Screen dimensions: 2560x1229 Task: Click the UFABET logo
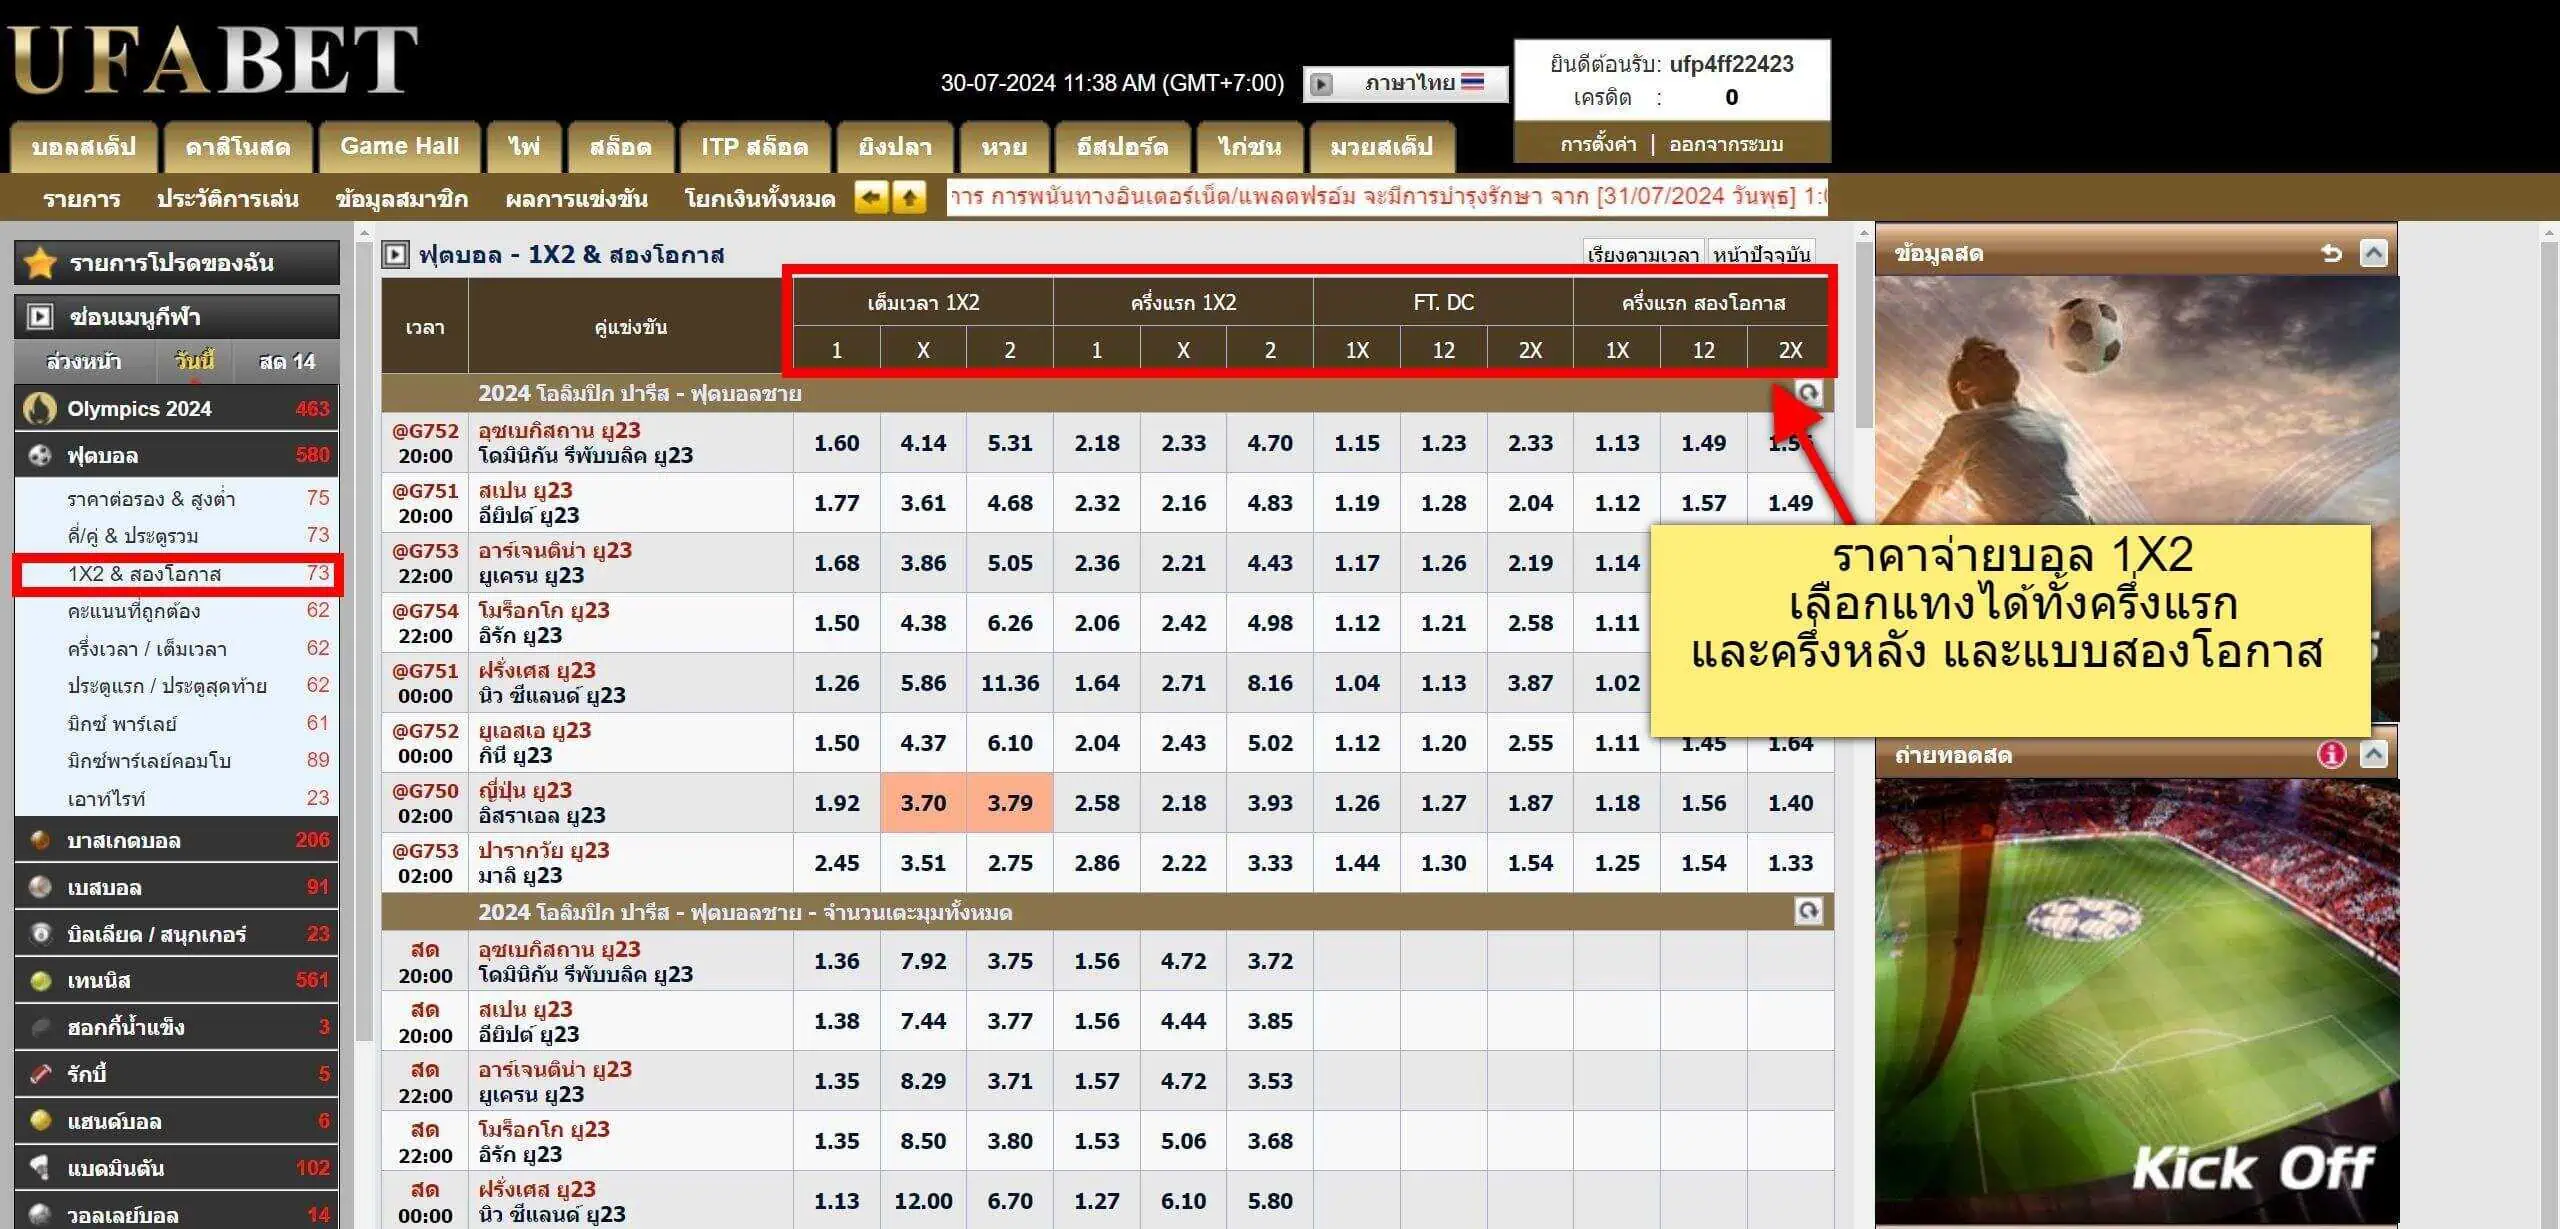coord(213,60)
